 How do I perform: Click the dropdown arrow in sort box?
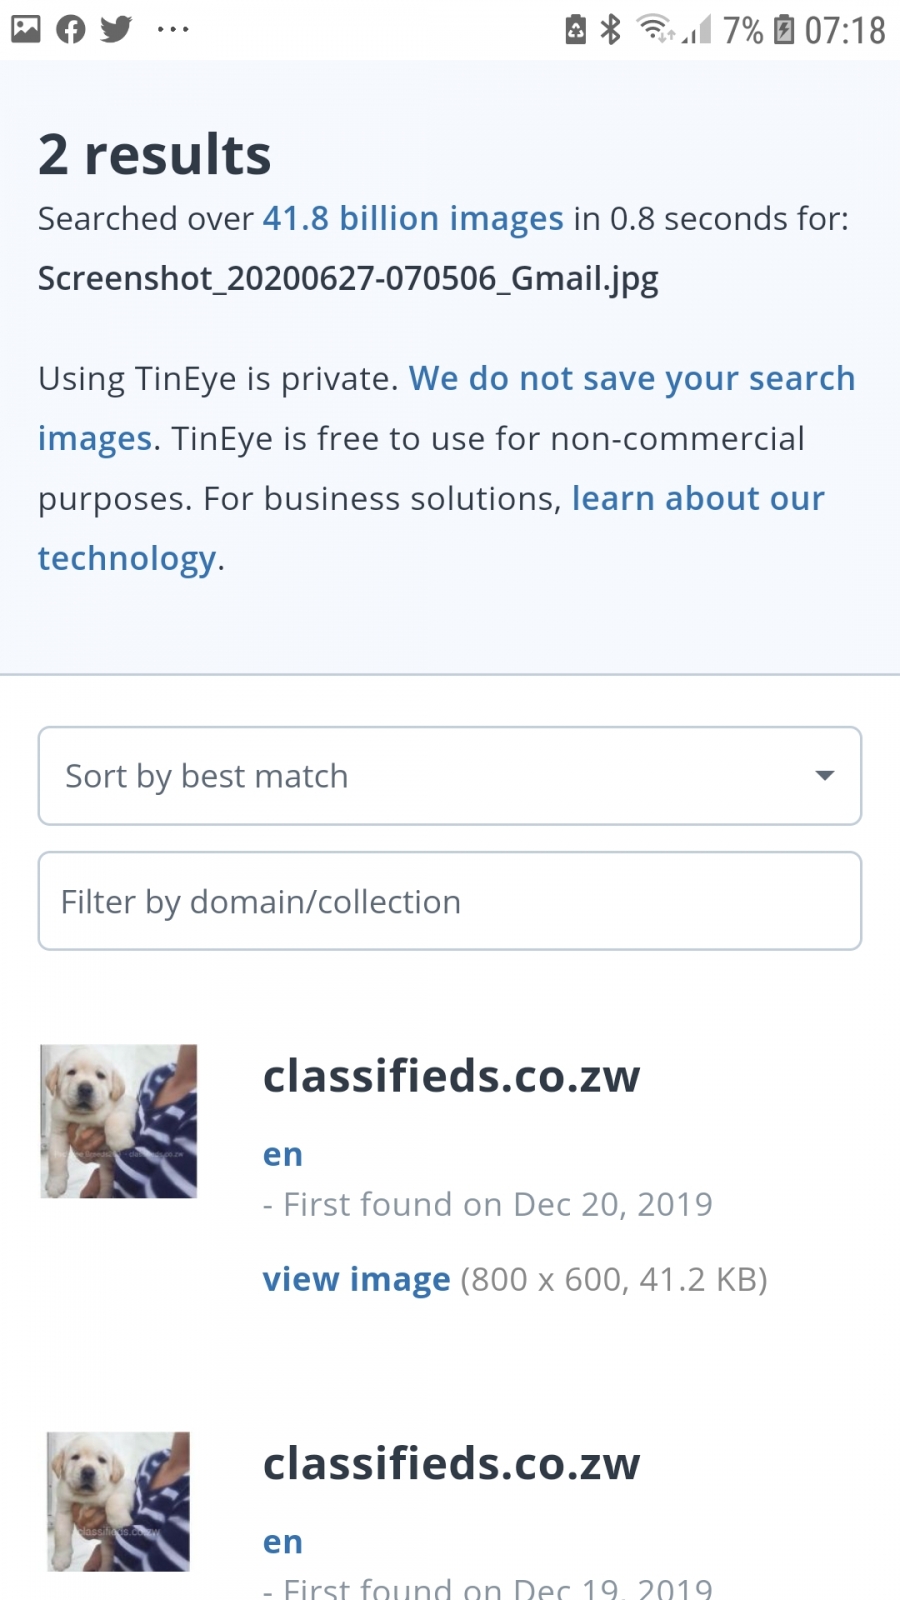point(825,776)
